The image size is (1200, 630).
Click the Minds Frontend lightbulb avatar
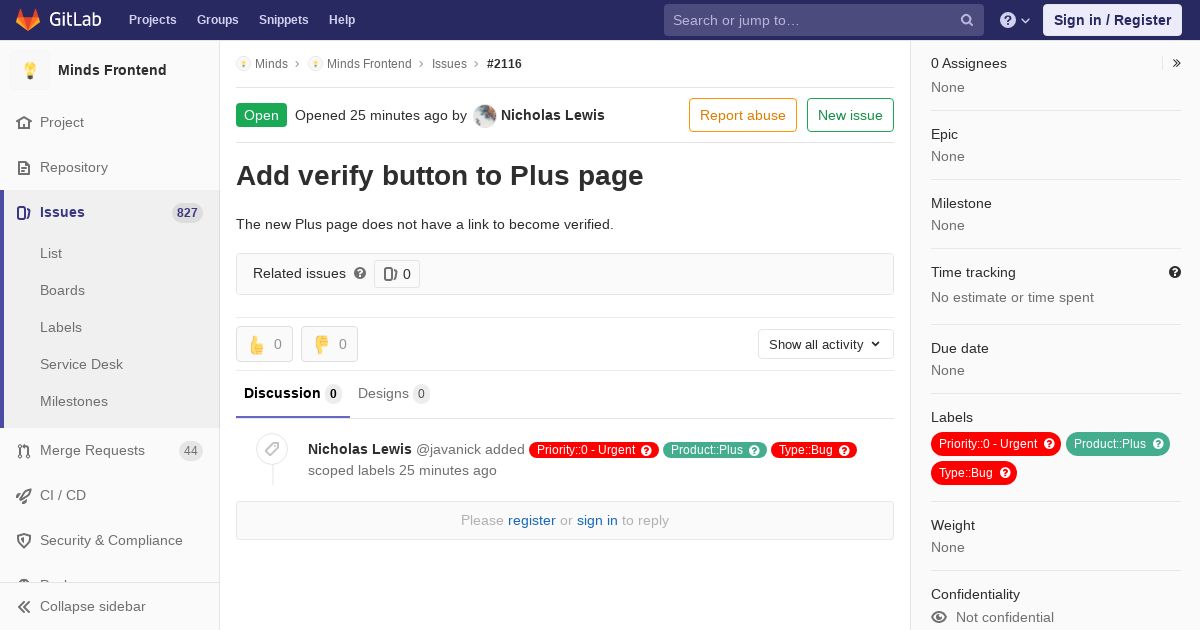[x=30, y=70]
